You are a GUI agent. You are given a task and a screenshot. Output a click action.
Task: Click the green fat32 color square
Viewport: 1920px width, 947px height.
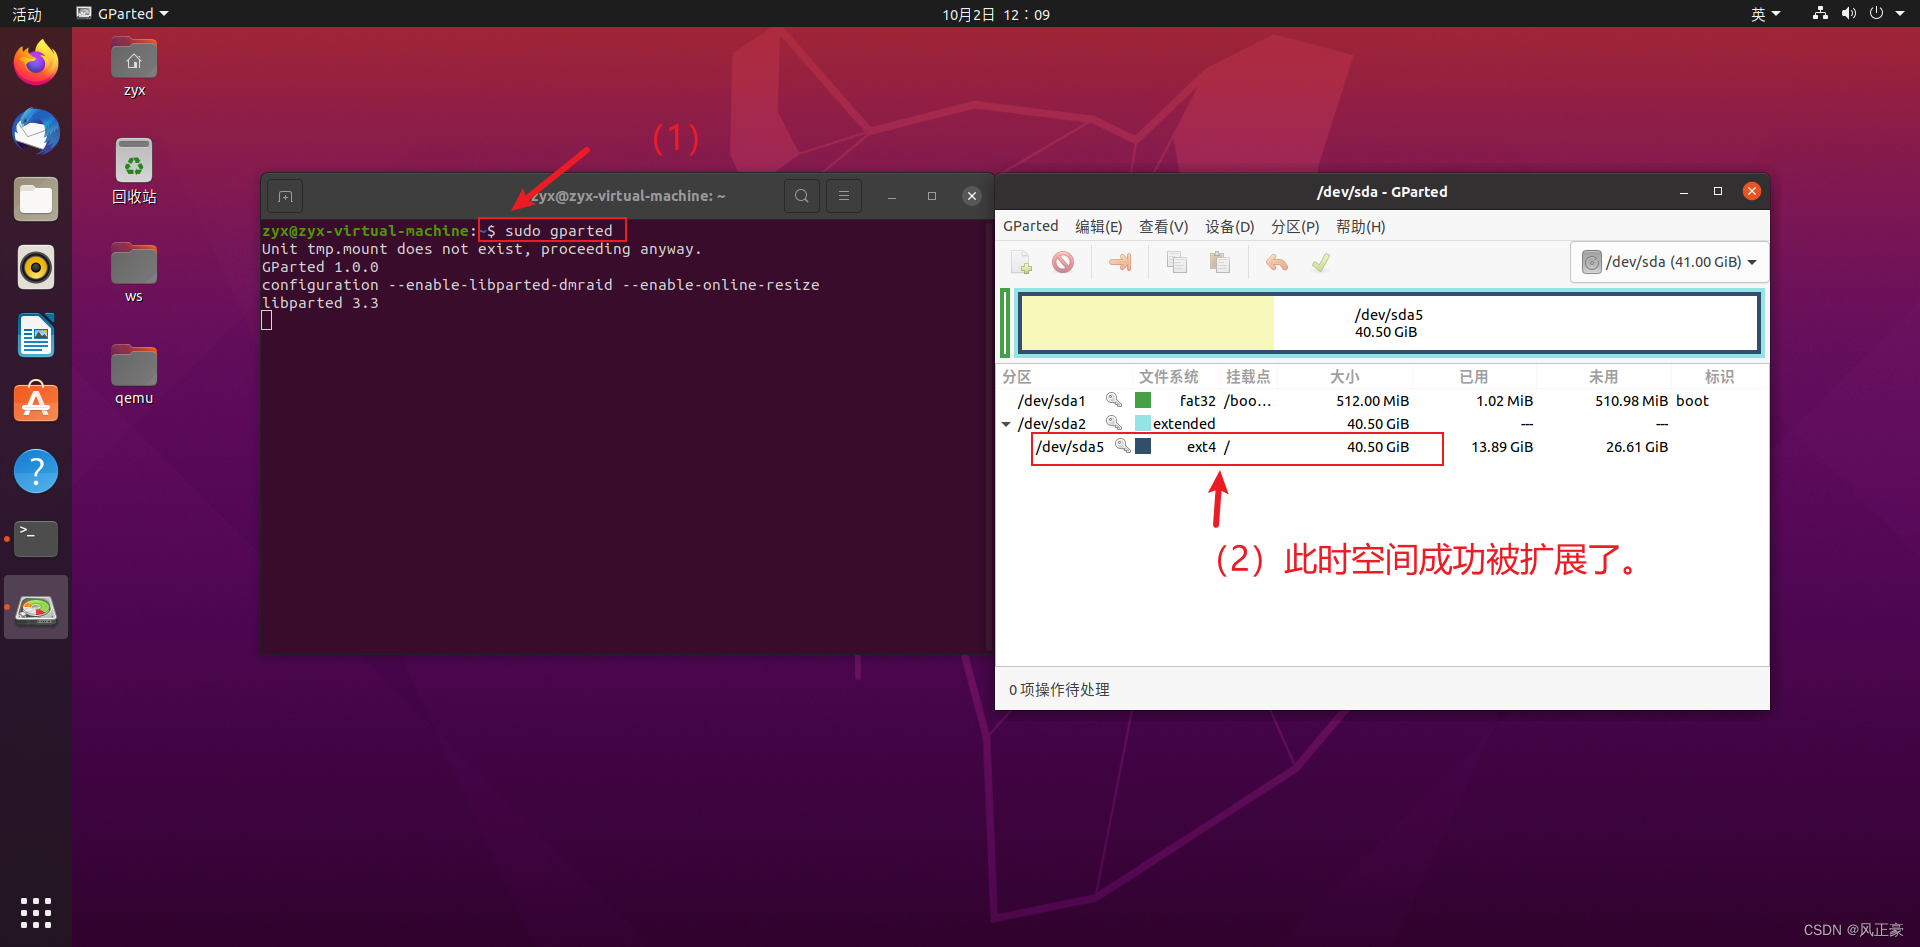tap(1143, 400)
